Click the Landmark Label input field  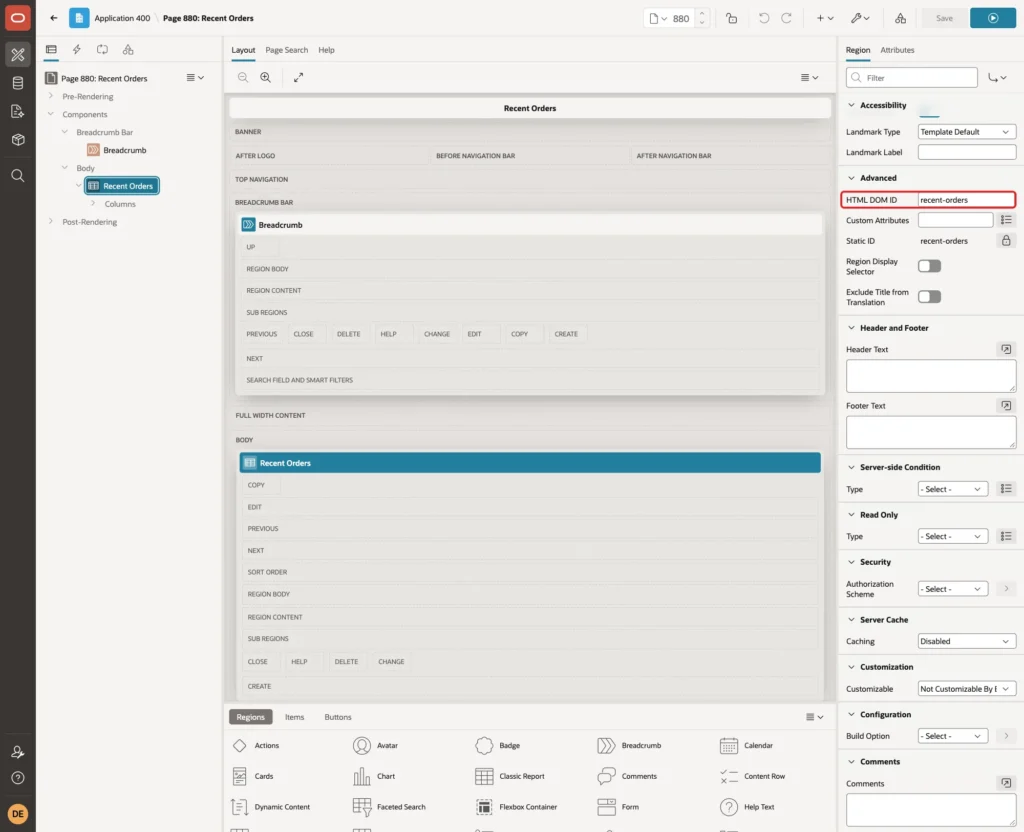pos(967,152)
